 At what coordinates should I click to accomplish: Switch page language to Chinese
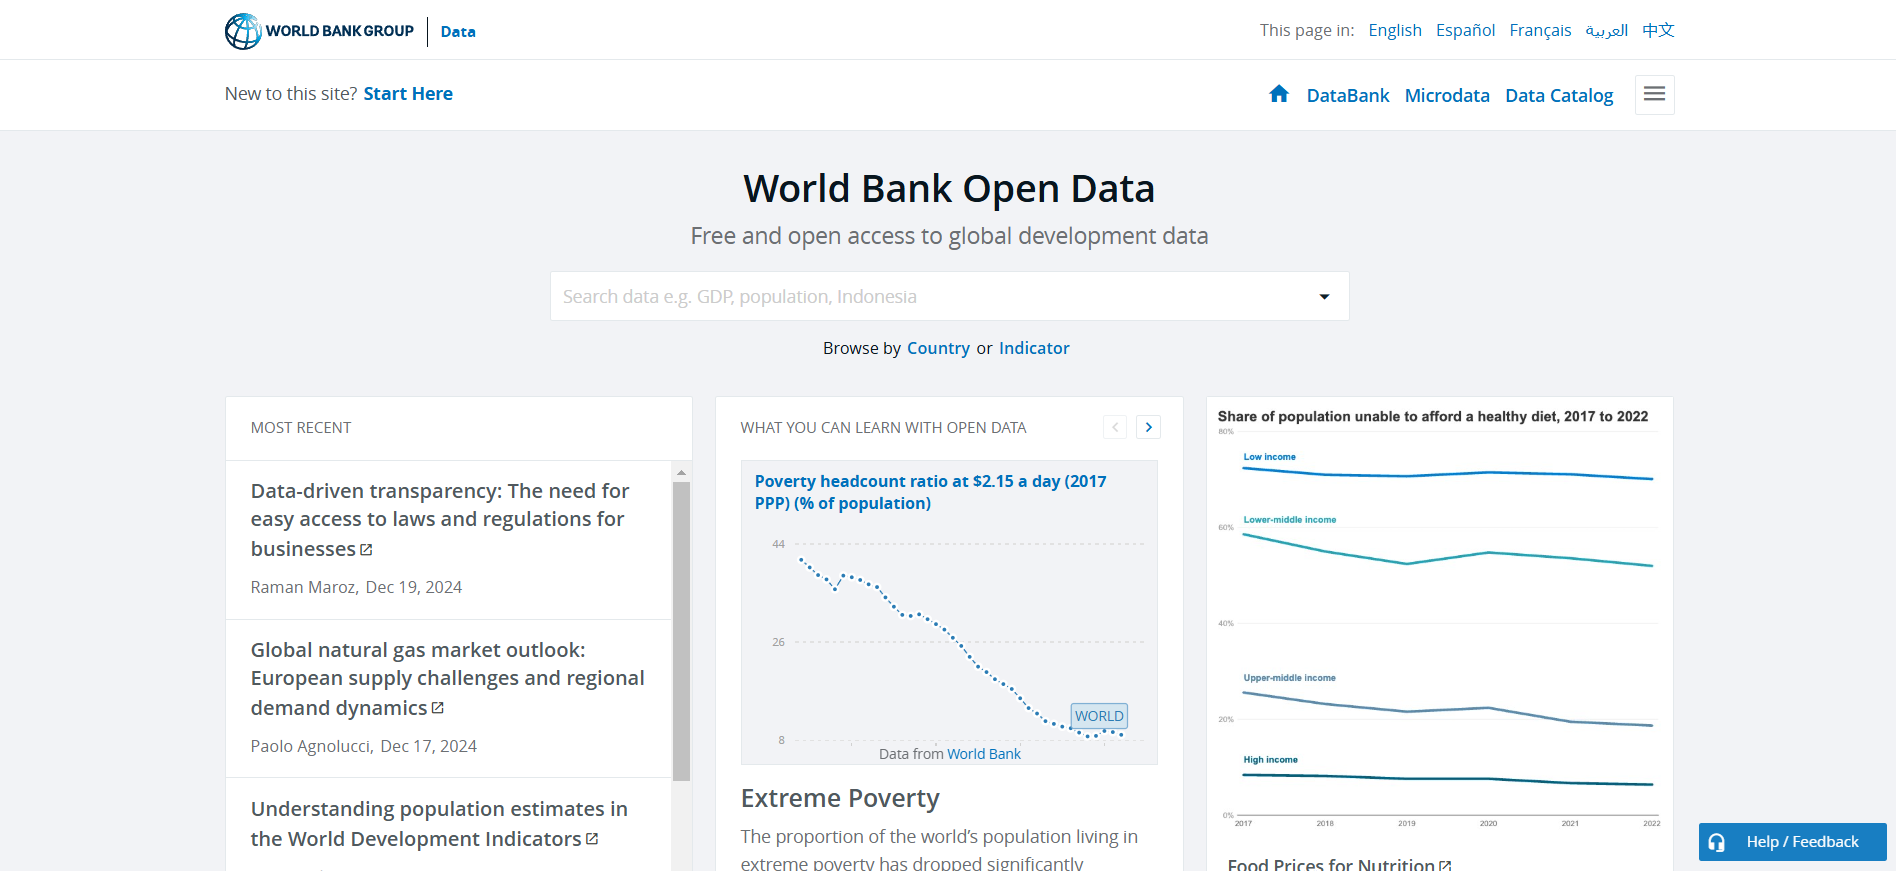1658,30
